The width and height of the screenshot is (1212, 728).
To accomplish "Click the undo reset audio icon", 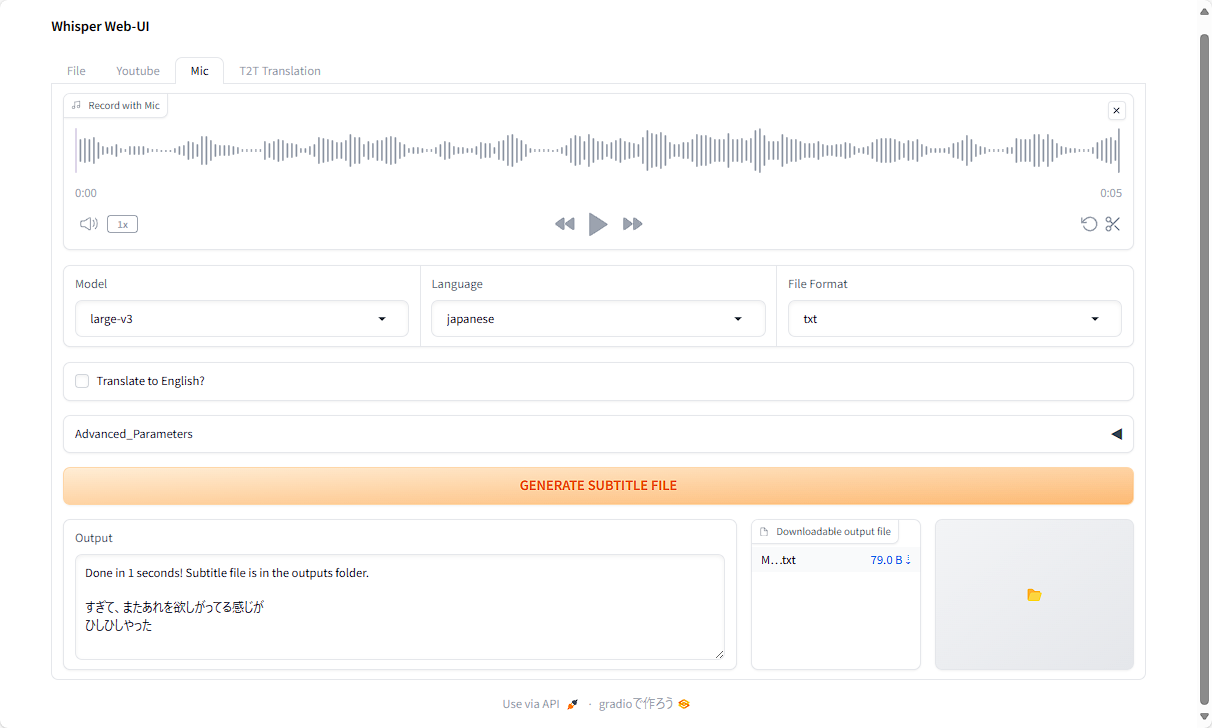I will click(1089, 224).
